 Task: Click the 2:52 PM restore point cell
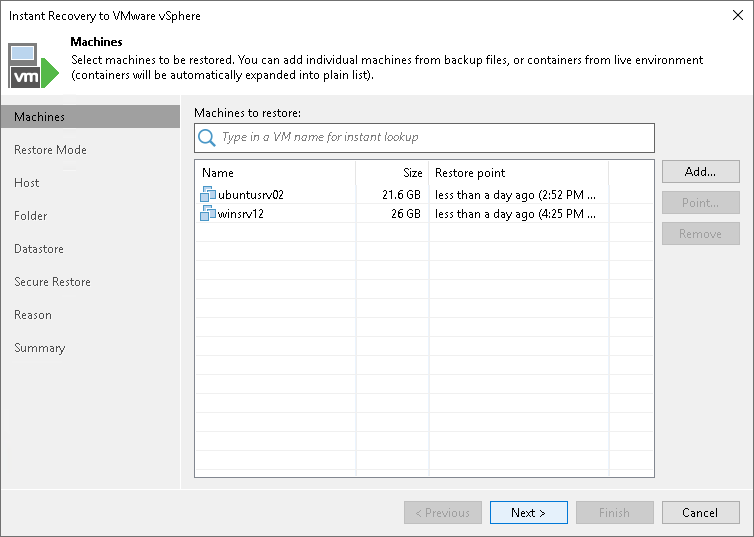pyautogui.click(x=515, y=195)
